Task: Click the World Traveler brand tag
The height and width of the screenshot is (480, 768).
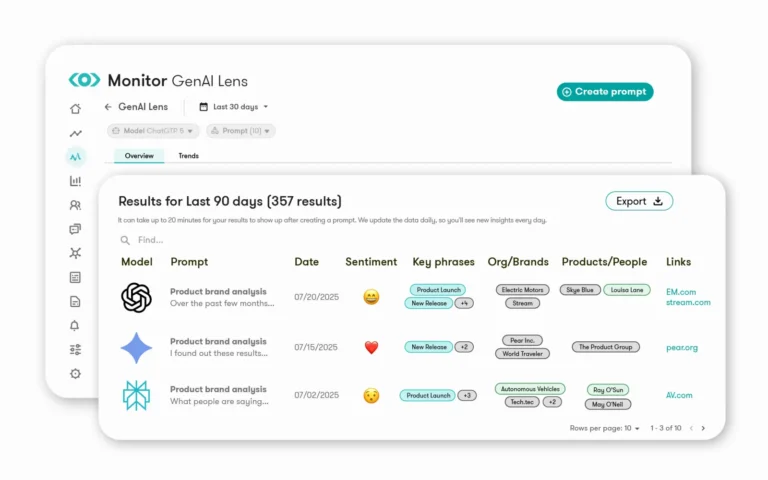Action: coord(523,353)
